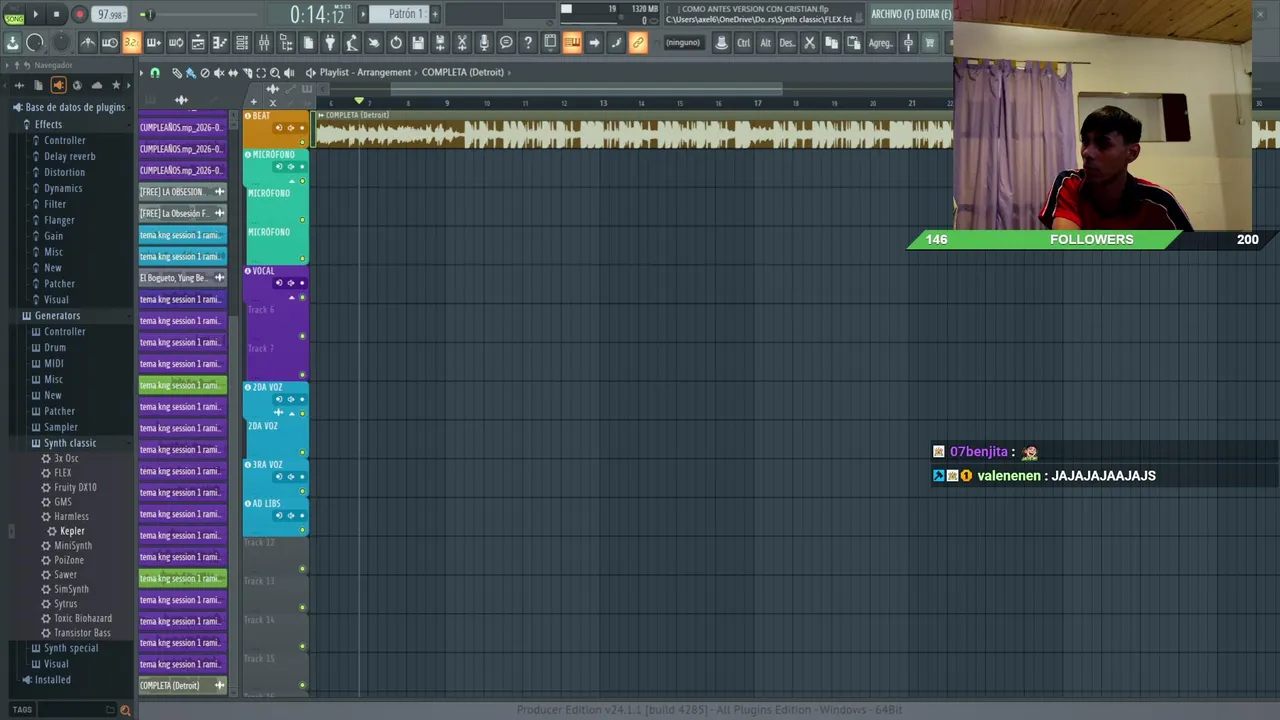Click the Alt shortcut button
This screenshot has width=1280, height=720.
click(x=765, y=43)
